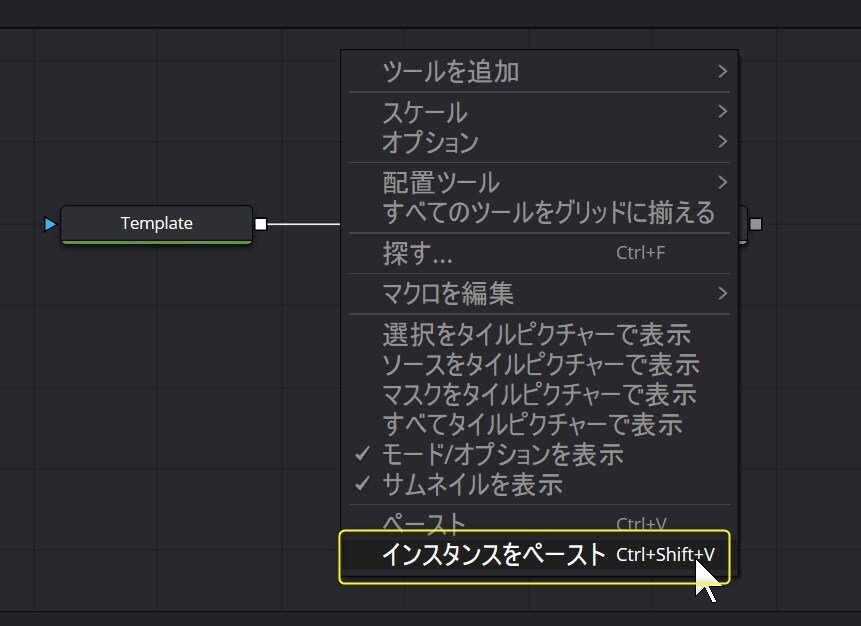Click the gray output connector right of menu

tap(756, 224)
